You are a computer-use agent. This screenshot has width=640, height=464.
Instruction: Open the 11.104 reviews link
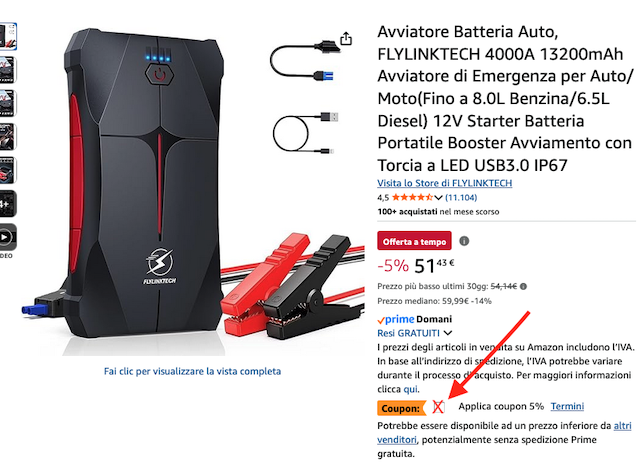click(461, 198)
